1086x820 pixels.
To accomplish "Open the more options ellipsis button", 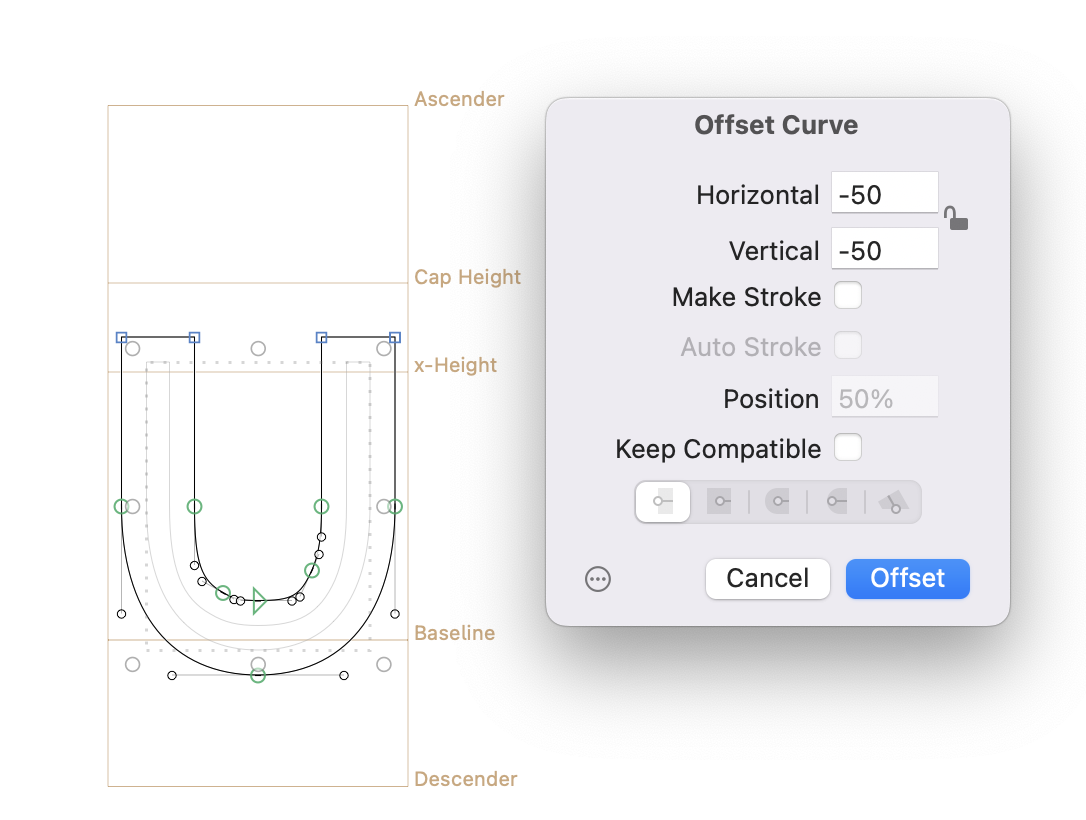I will tap(598, 579).
